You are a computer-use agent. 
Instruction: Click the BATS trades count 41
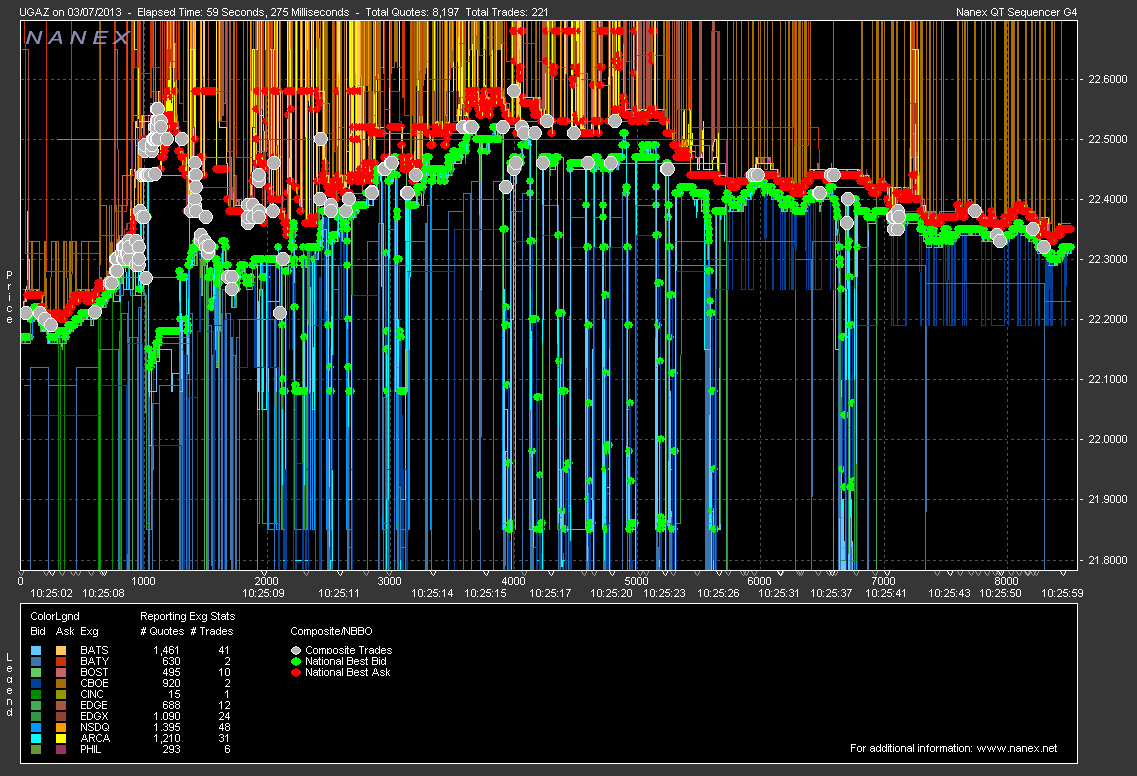click(224, 651)
